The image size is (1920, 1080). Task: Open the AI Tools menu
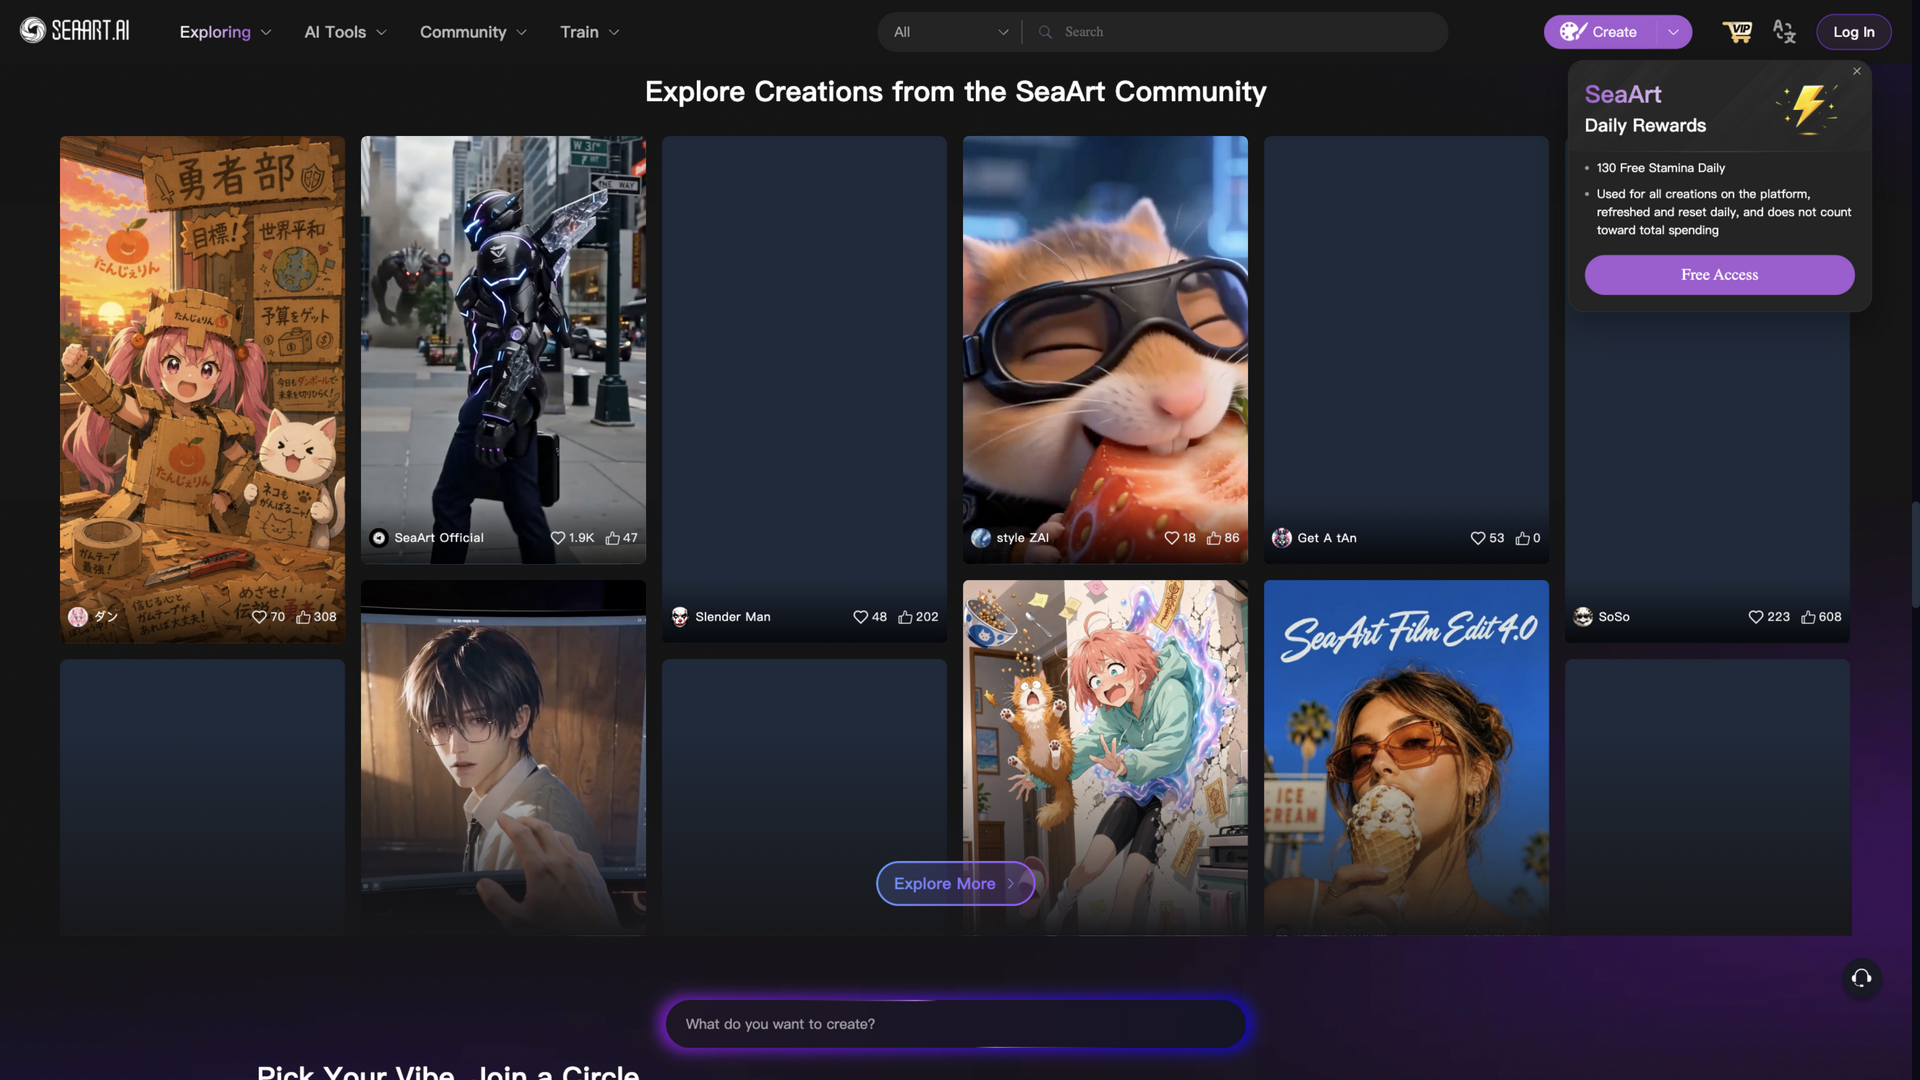click(x=345, y=32)
